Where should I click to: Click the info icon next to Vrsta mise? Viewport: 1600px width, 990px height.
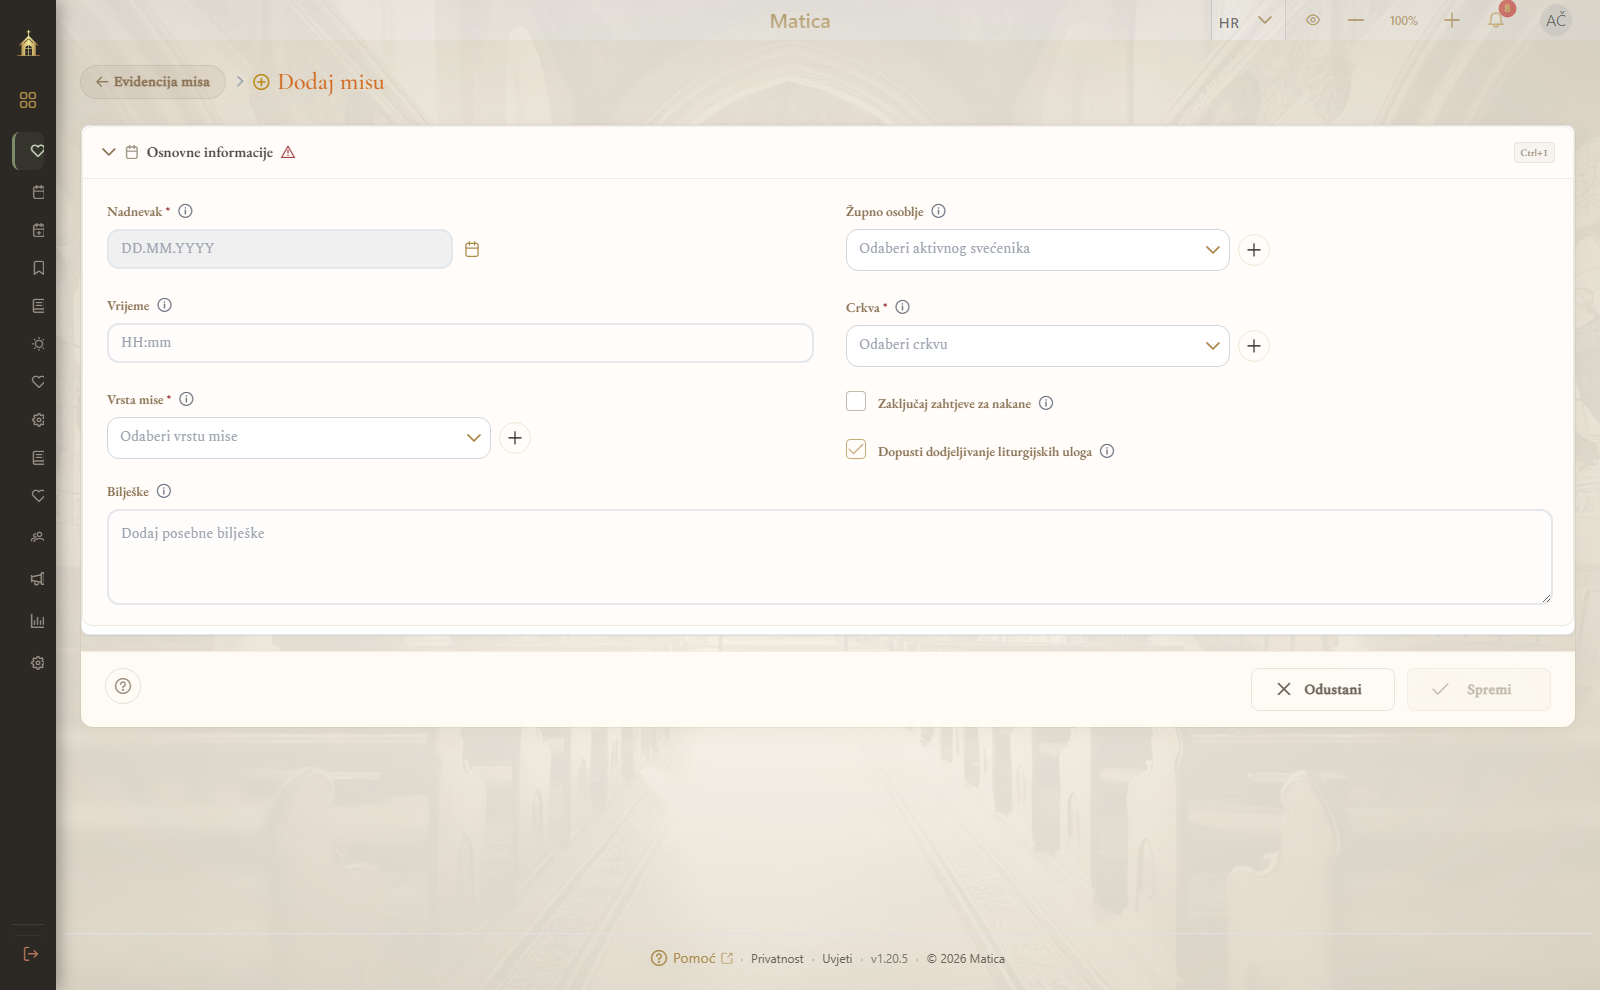[186, 399]
